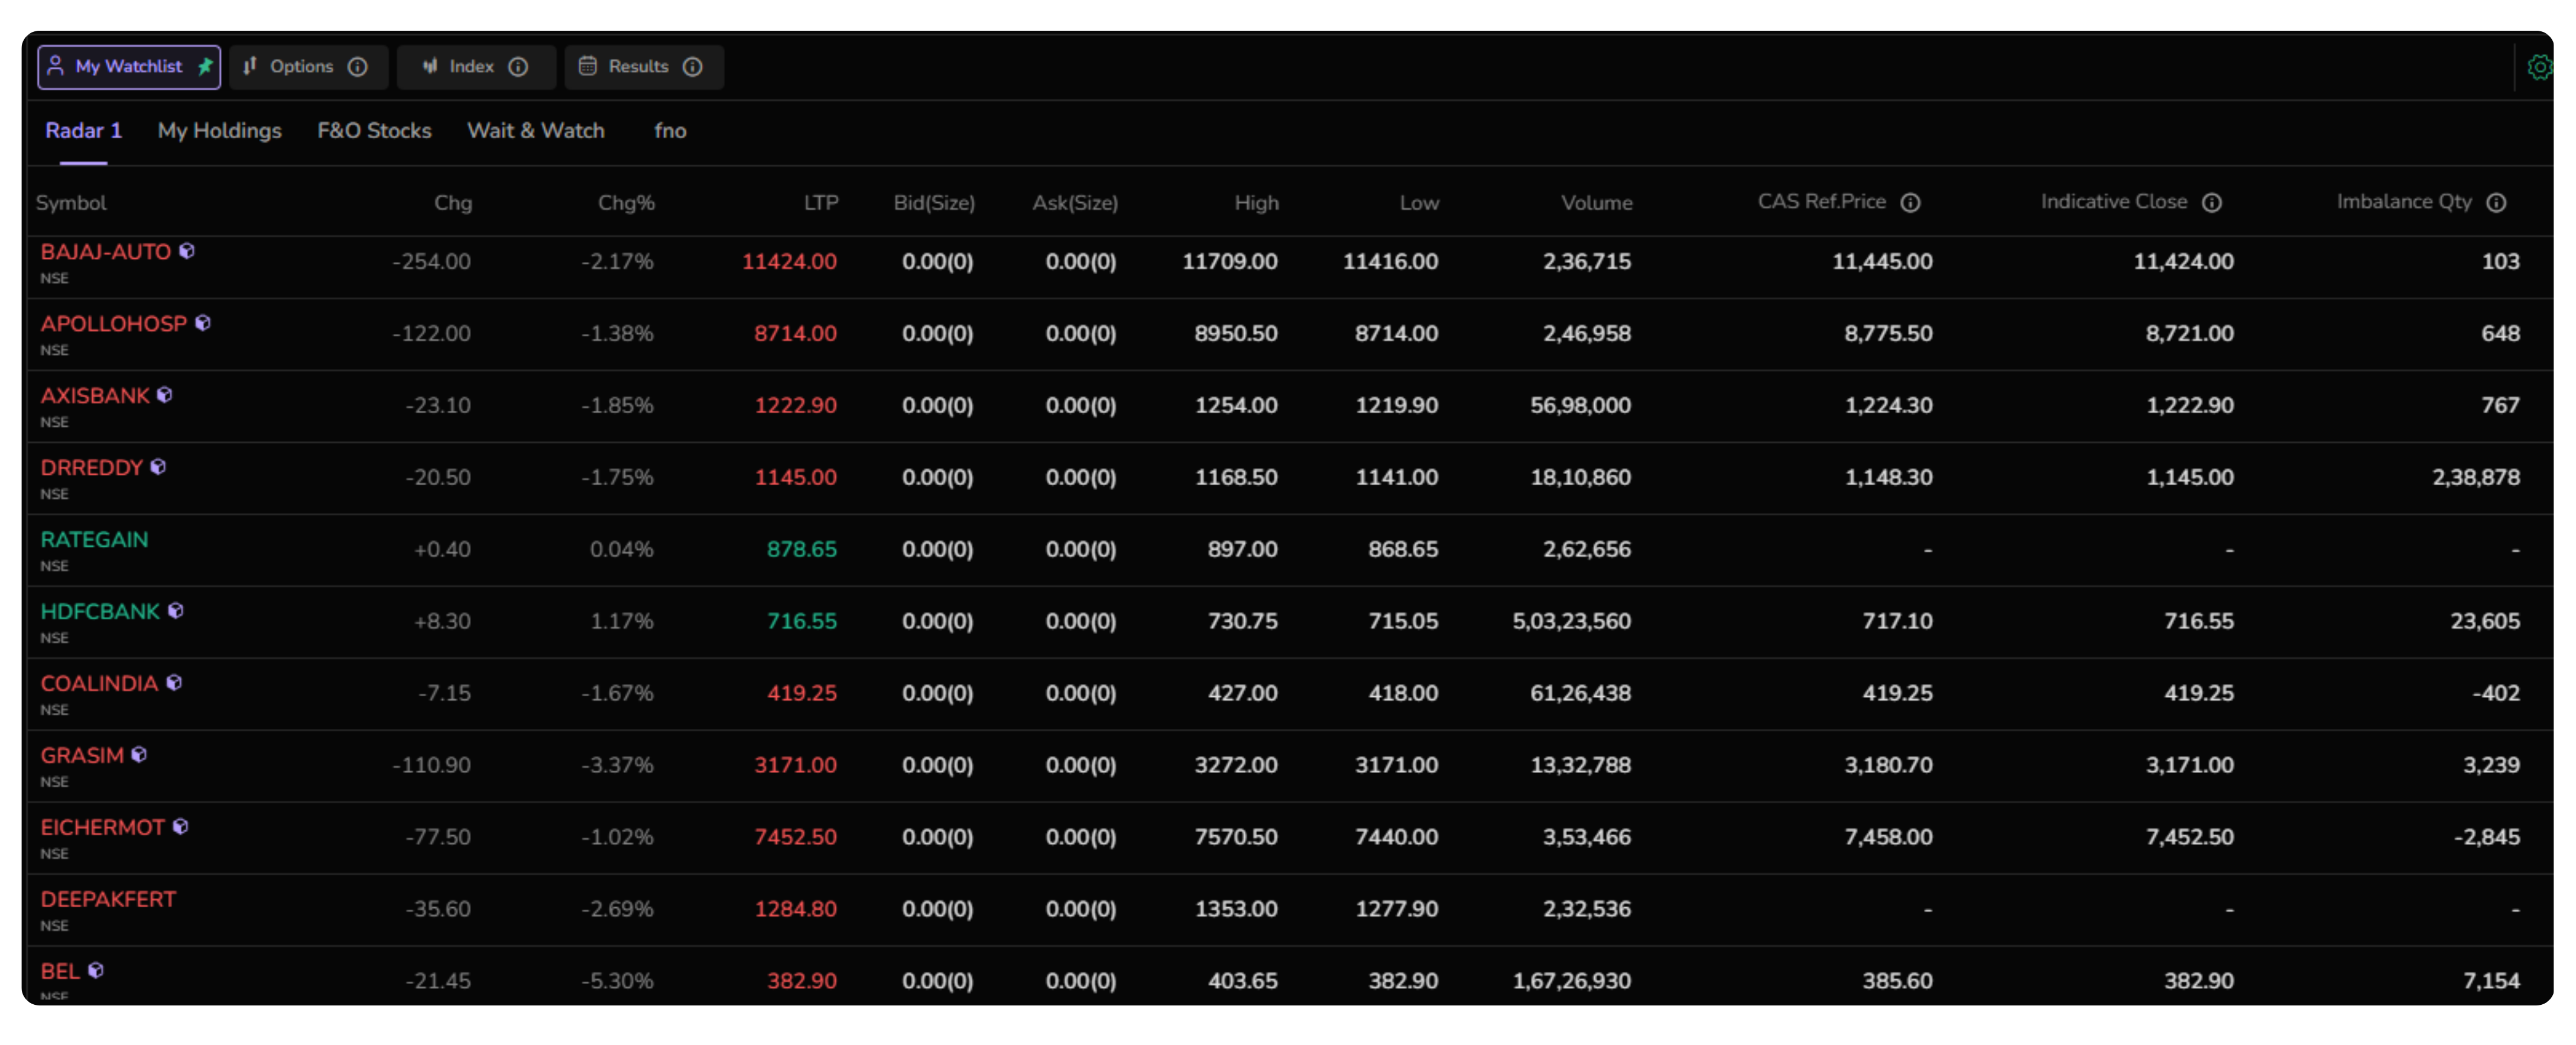Show info for Indicative Close column
Viewport: 2576px width, 1045px height.
click(x=2212, y=202)
